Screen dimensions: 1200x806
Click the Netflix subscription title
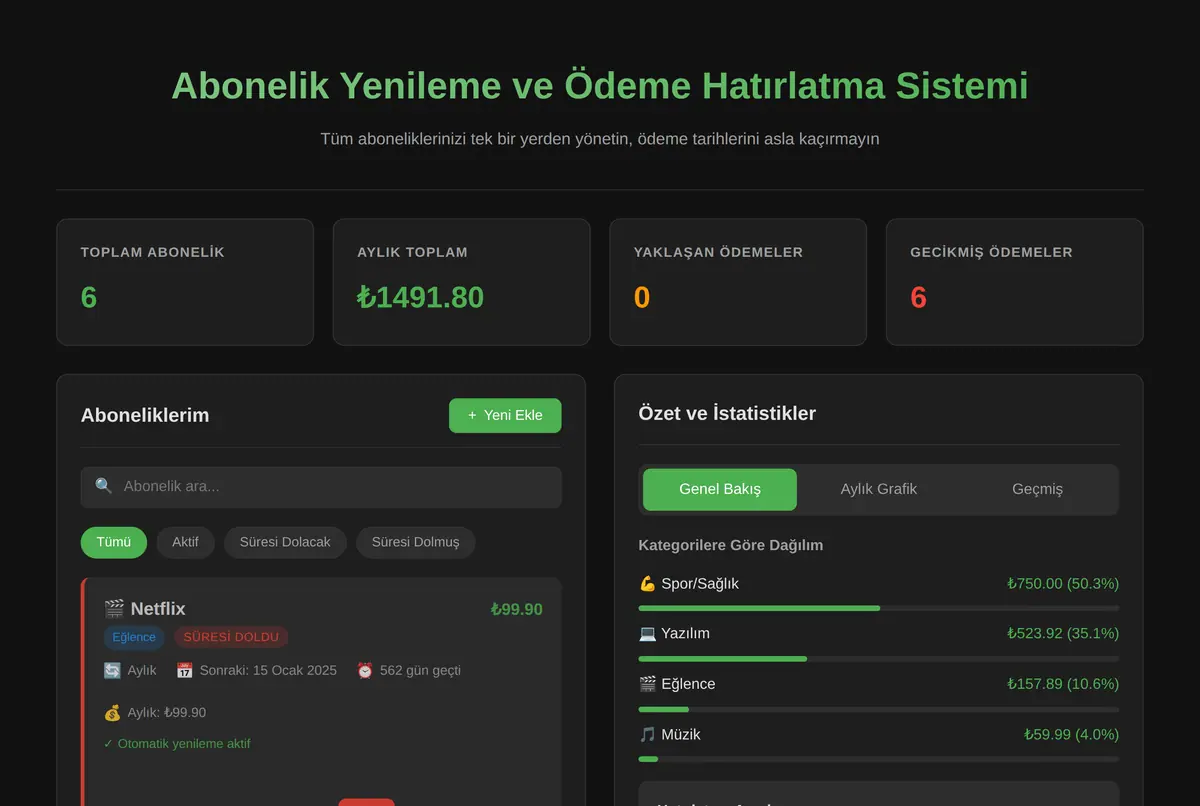pyautogui.click(x=158, y=609)
